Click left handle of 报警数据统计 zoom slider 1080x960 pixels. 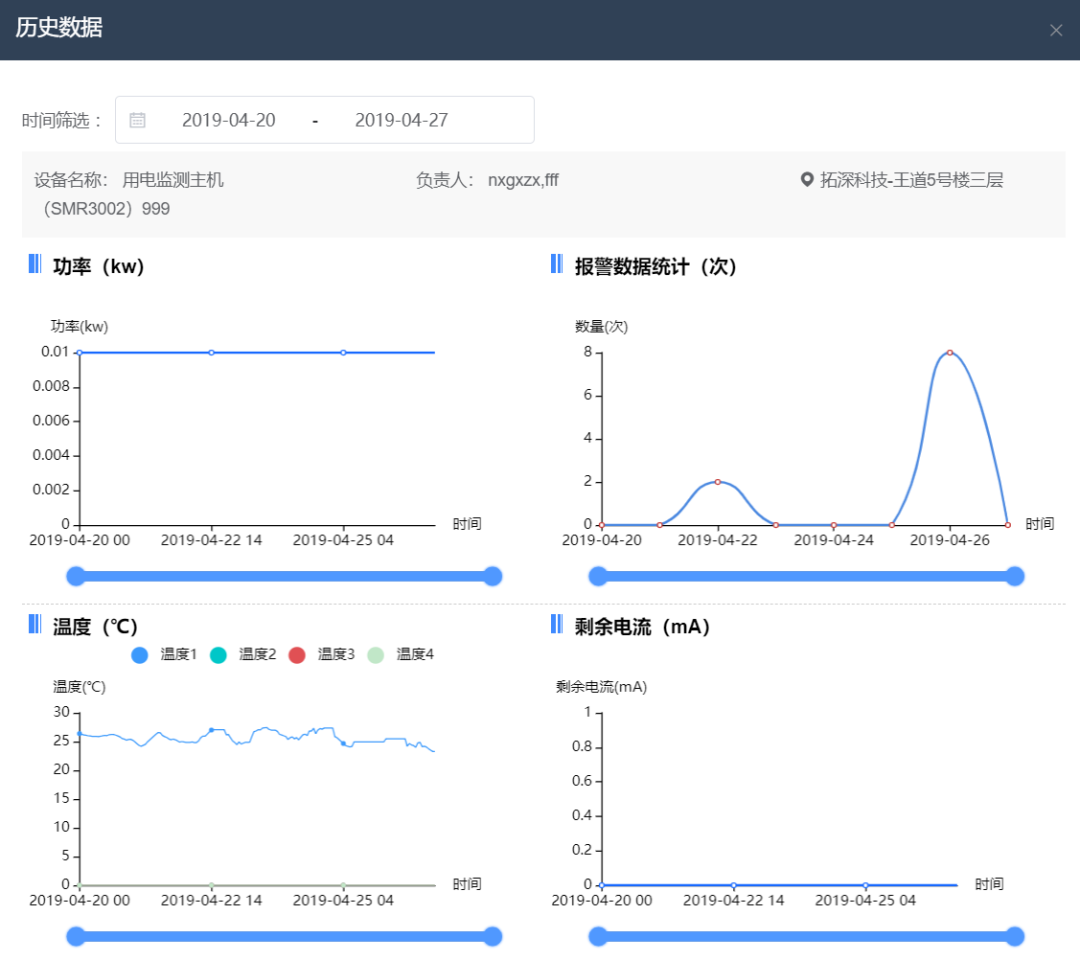click(598, 576)
